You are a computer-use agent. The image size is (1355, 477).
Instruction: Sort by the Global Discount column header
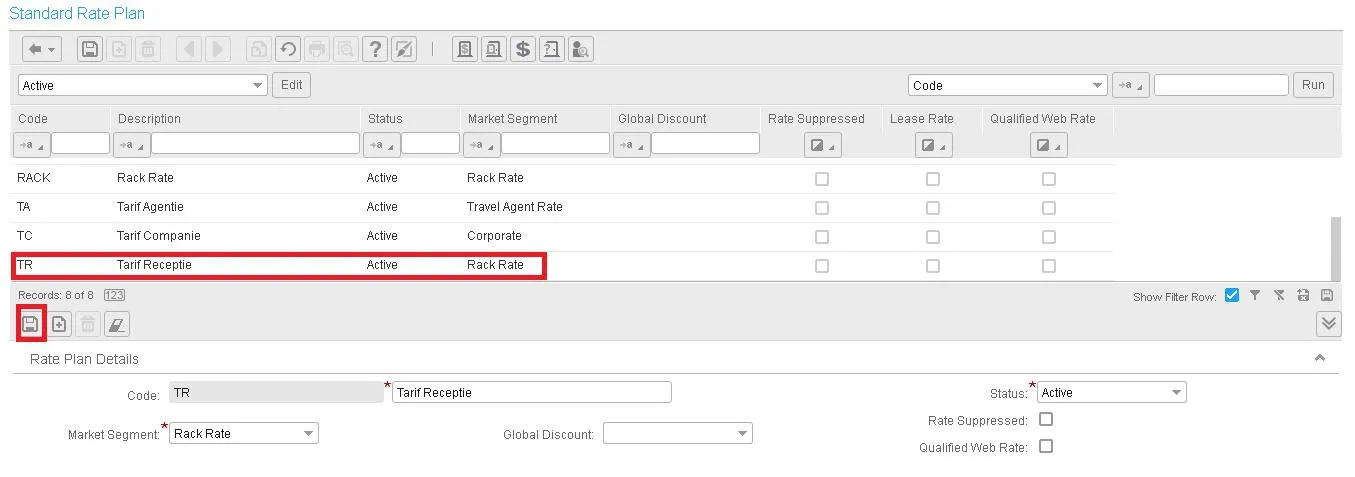[662, 119]
